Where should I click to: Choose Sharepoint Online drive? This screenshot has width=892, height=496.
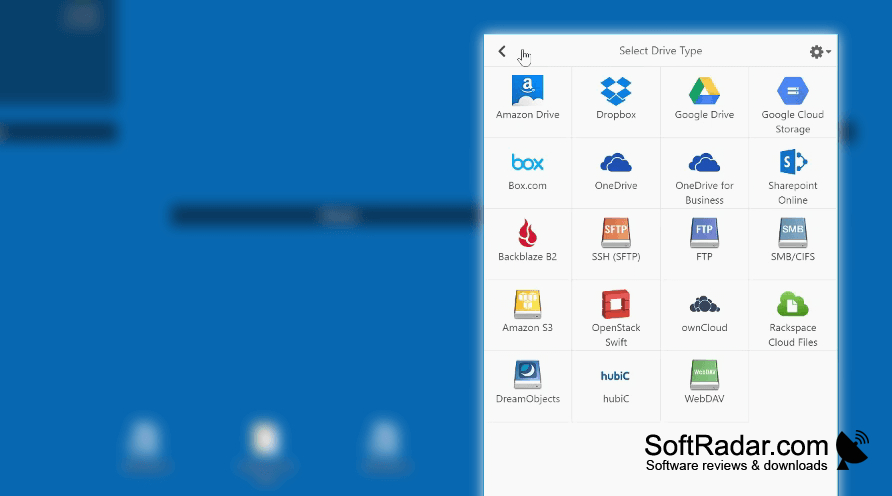pos(792,173)
